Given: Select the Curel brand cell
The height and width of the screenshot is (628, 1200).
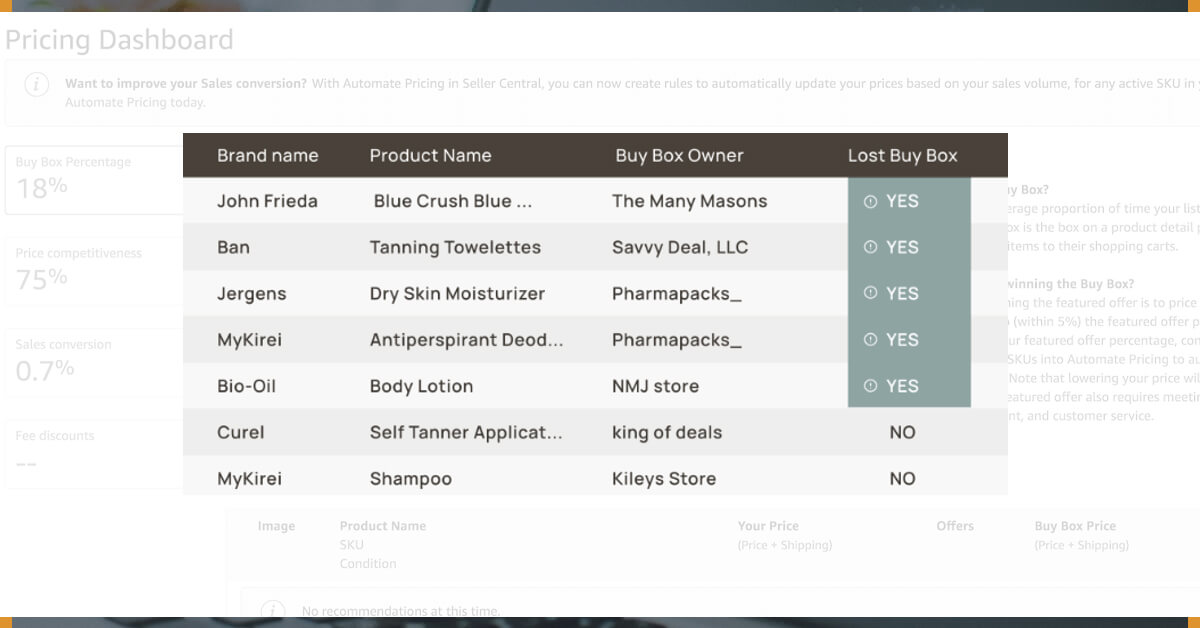Looking at the screenshot, I should pos(241,433).
